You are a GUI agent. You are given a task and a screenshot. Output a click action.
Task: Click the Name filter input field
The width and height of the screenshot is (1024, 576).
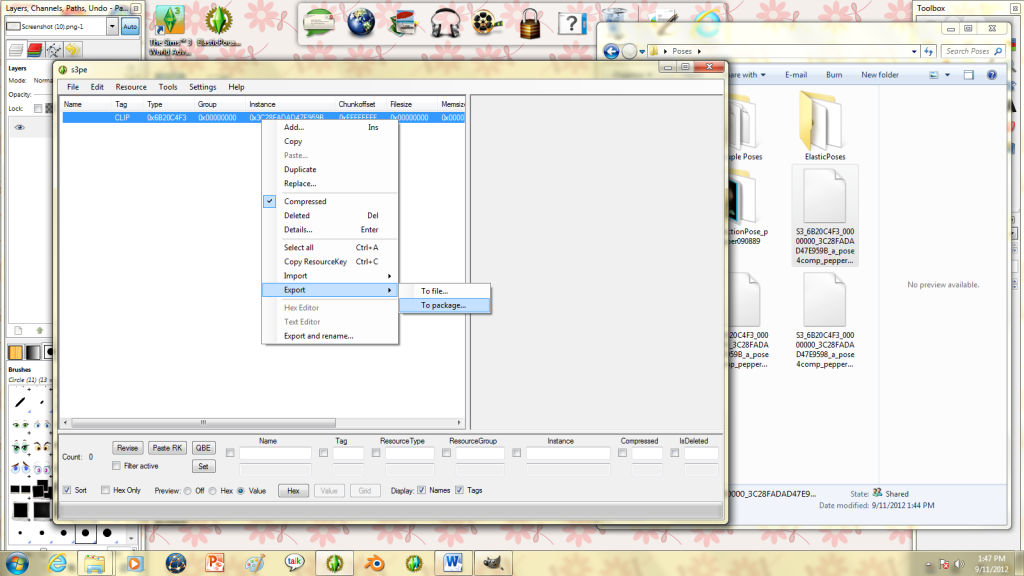[276, 453]
